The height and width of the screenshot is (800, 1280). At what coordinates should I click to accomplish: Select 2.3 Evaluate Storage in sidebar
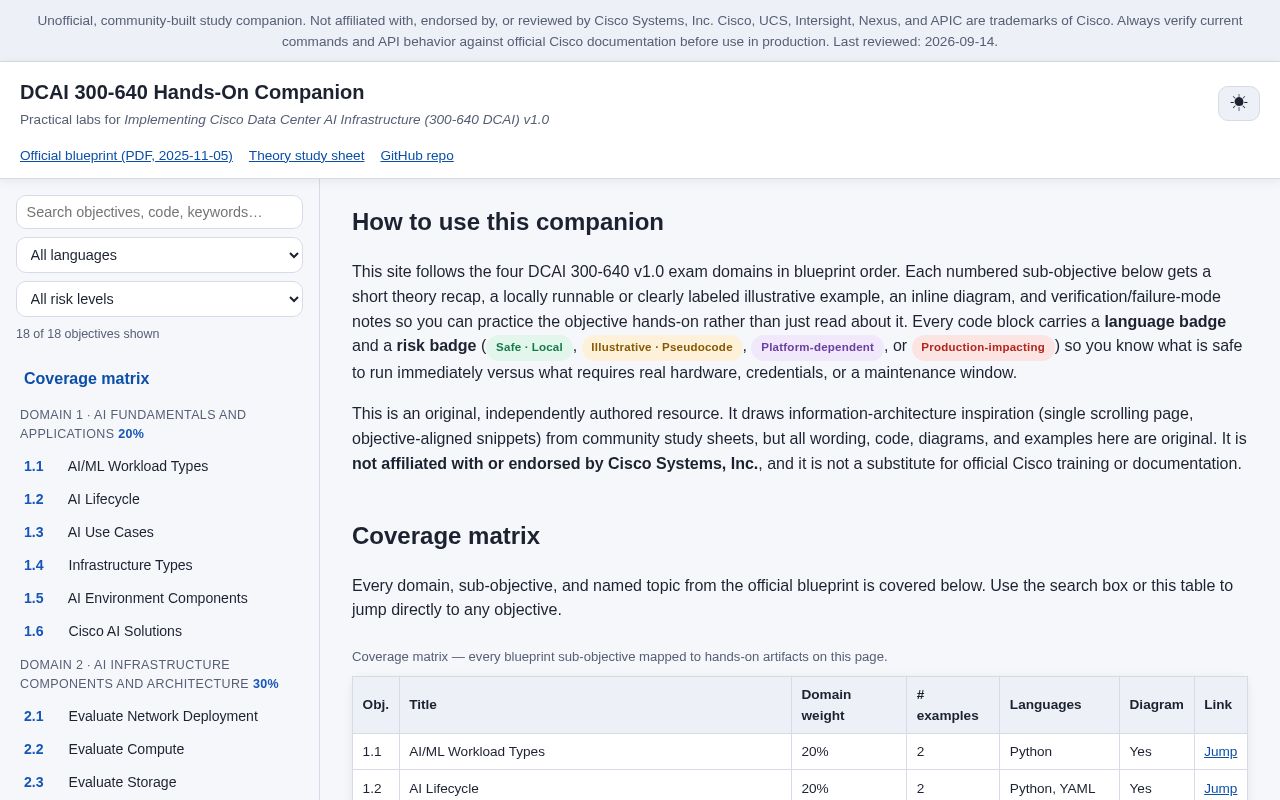tap(159, 782)
